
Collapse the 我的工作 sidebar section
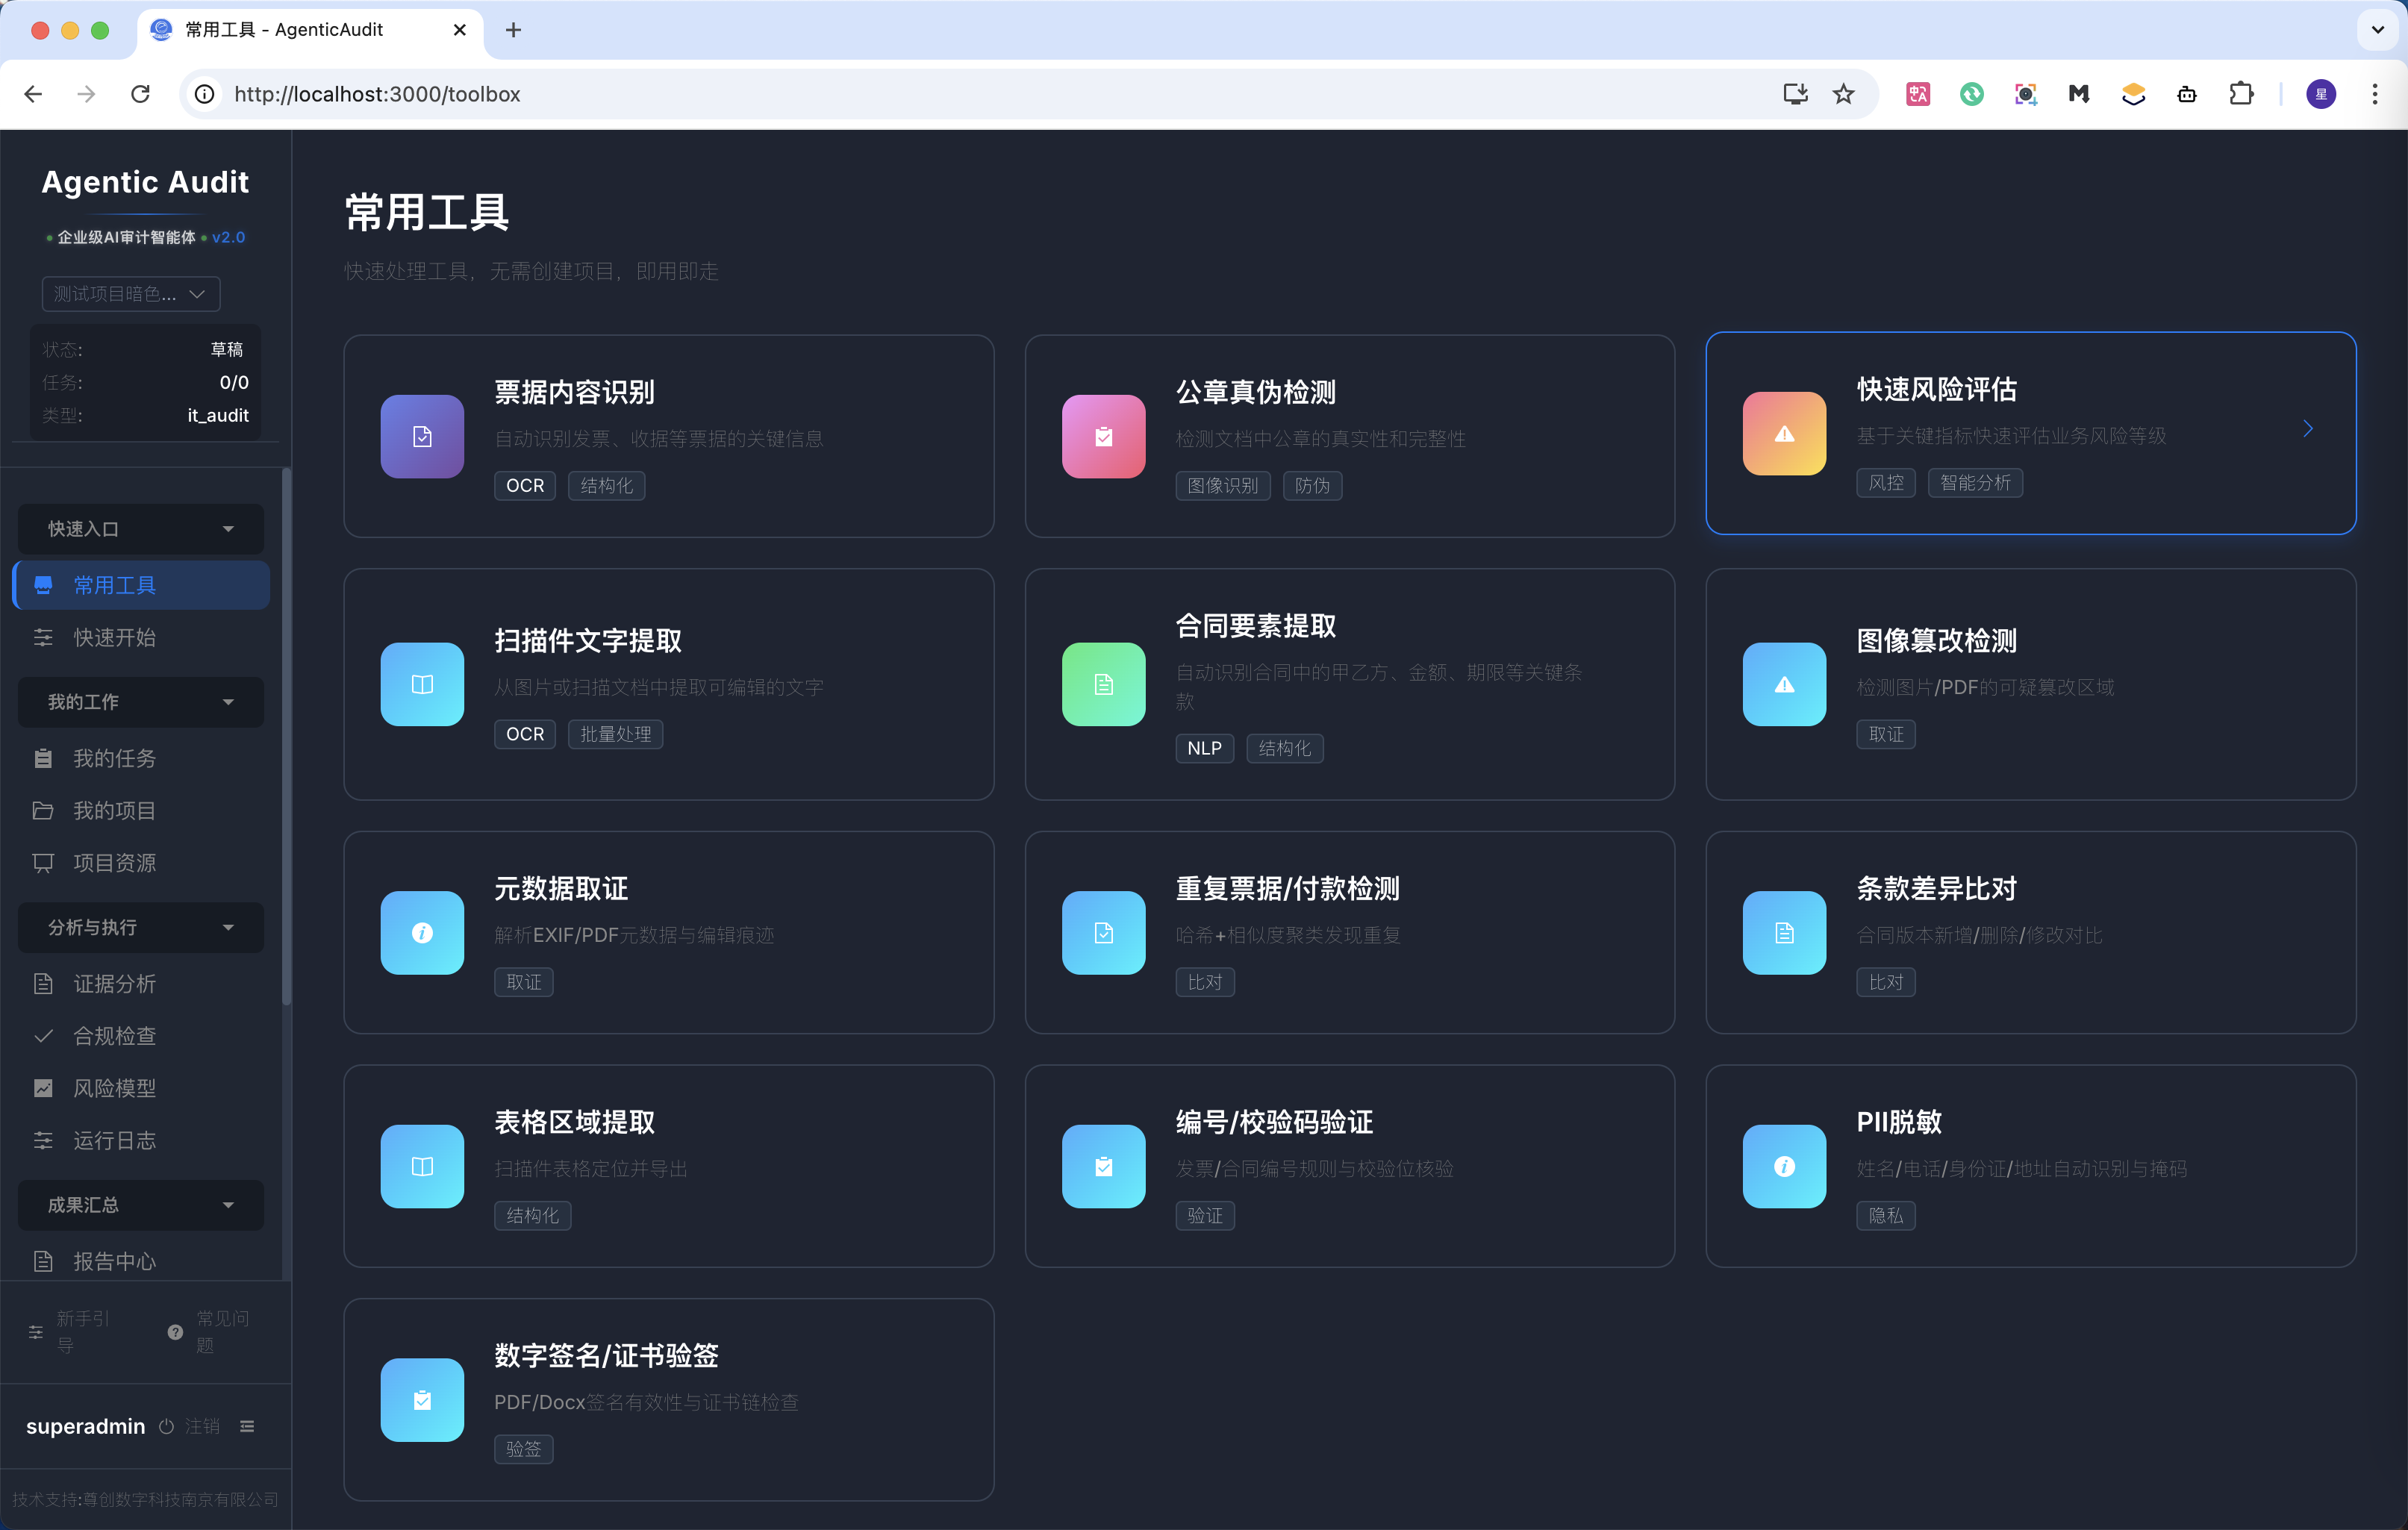click(x=228, y=702)
